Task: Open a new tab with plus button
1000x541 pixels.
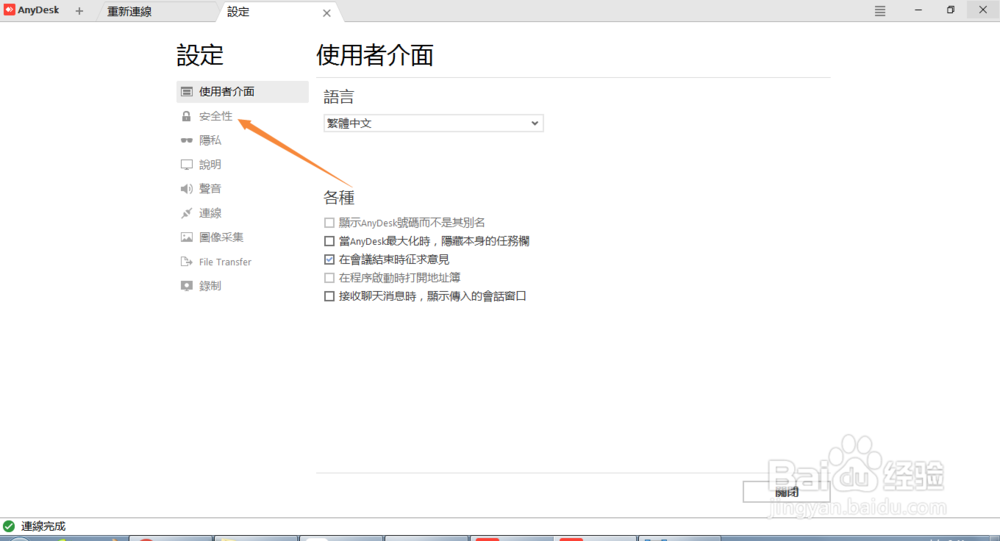Action: pyautogui.click(x=79, y=11)
